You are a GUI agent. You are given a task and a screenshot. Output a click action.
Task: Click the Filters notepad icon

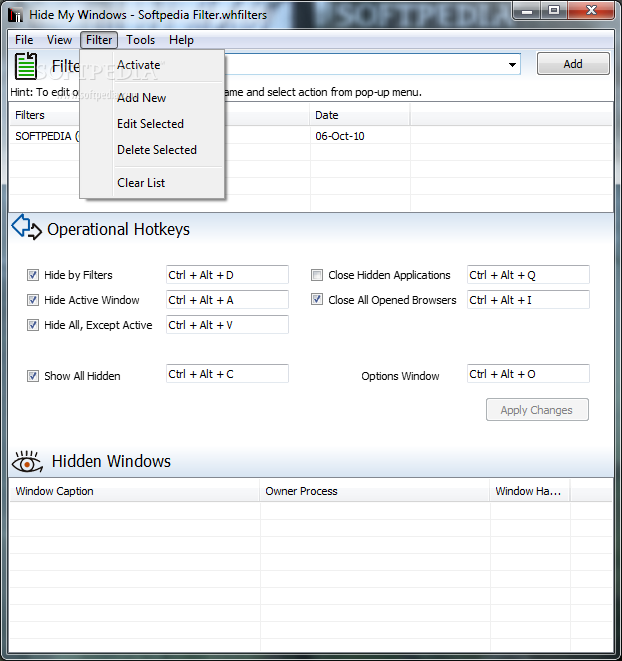click(26, 66)
